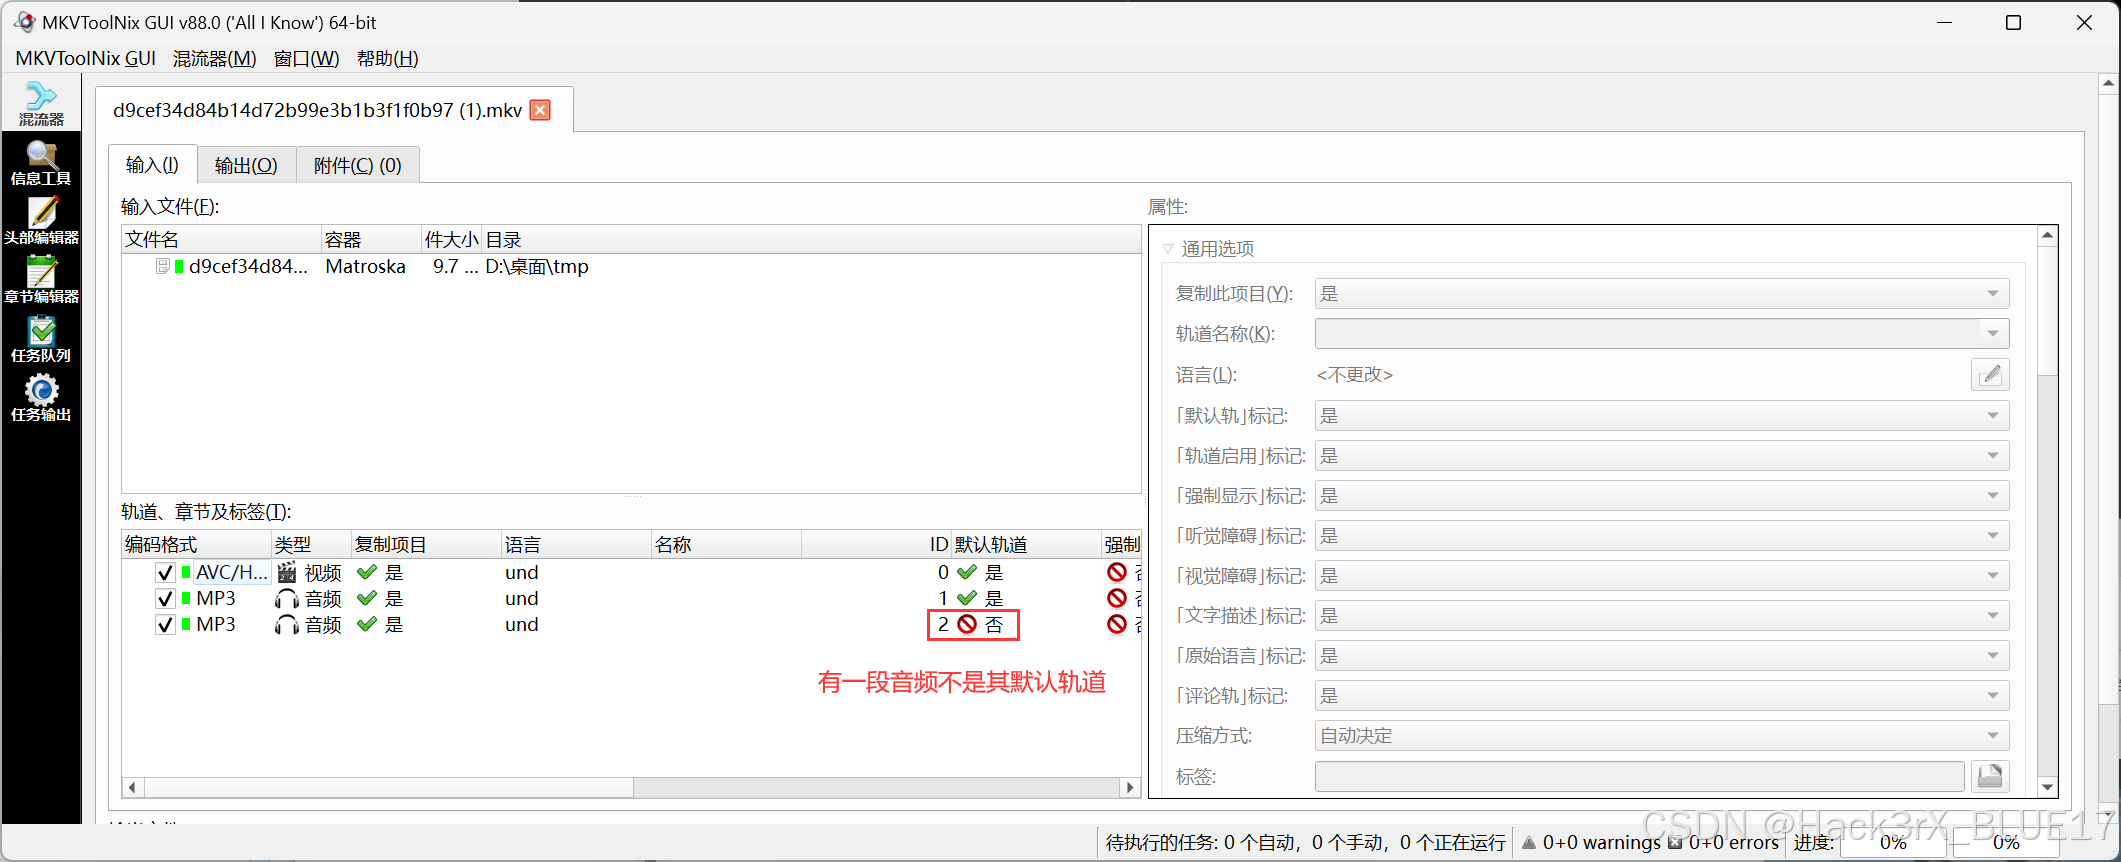Click the video clapperboard icon in AVC/H row

coord(287,572)
